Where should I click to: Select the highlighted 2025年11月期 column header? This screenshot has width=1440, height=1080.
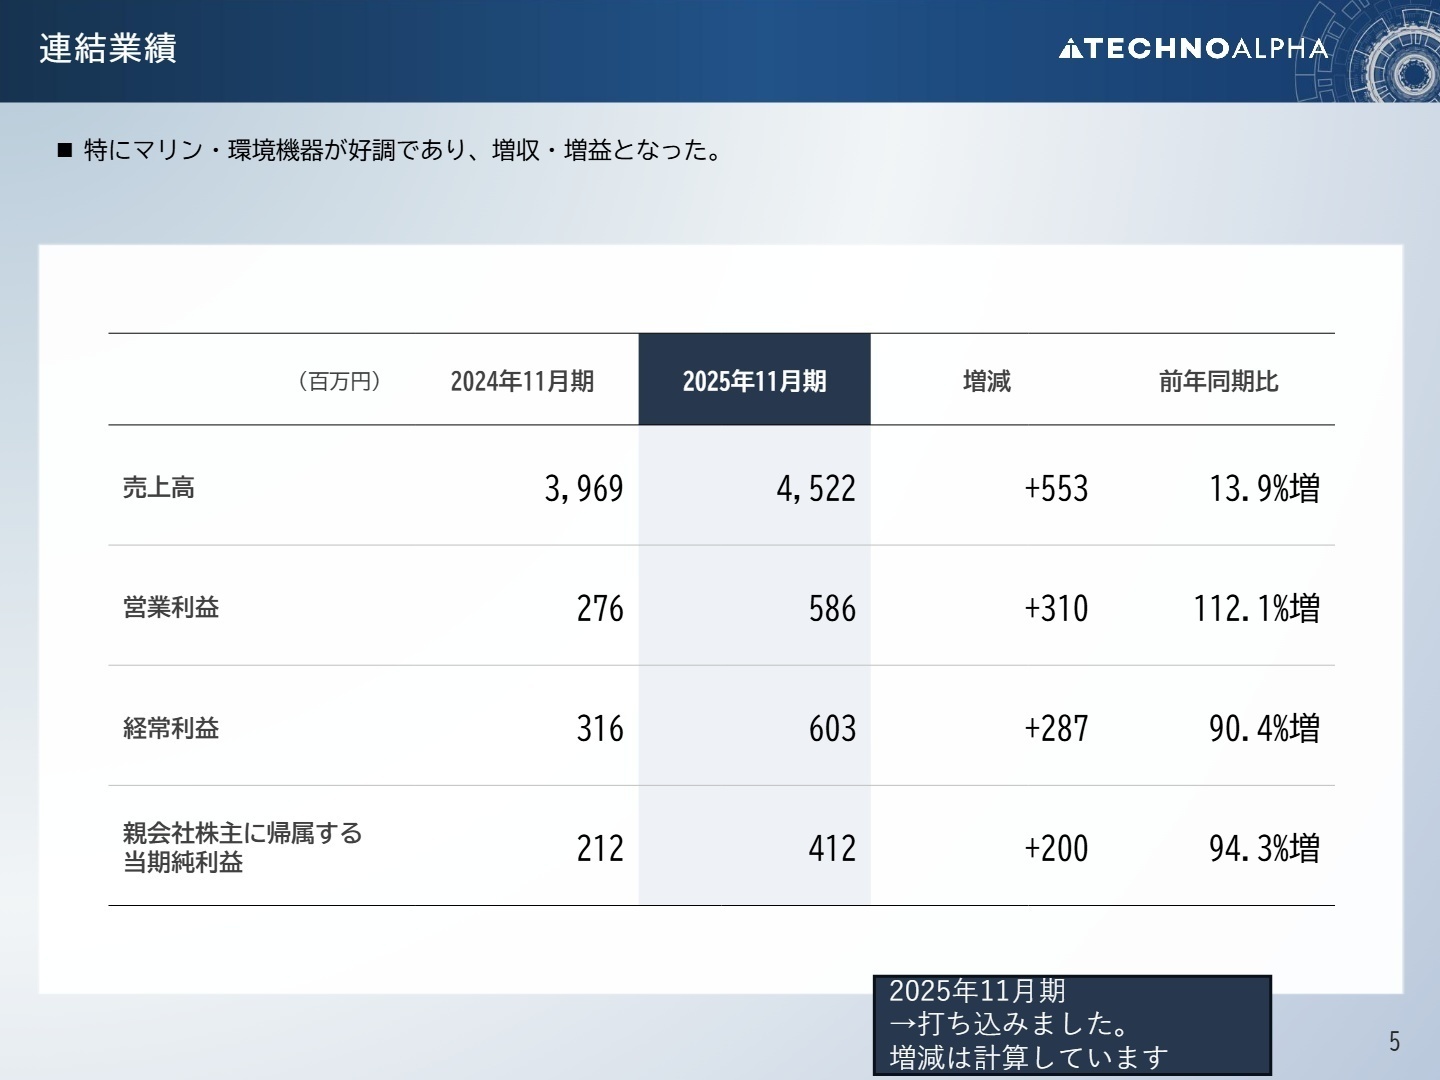tap(755, 380)
